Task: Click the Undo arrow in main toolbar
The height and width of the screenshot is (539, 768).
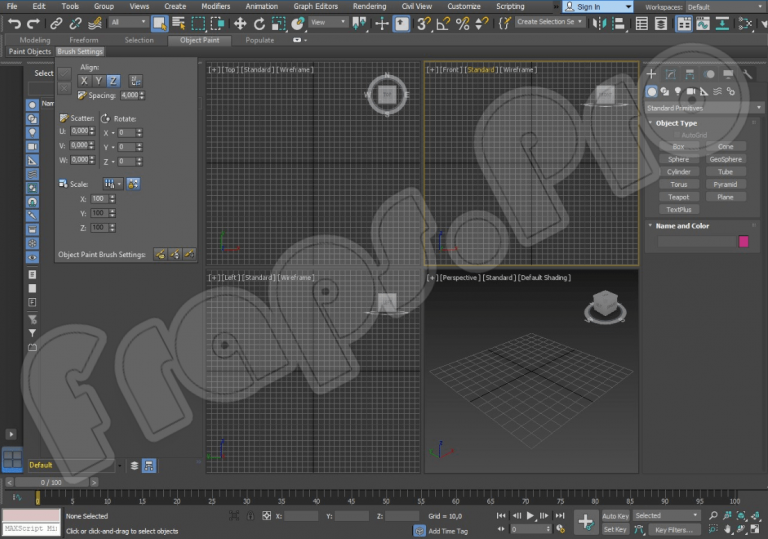Action: [x=14, y=22]
